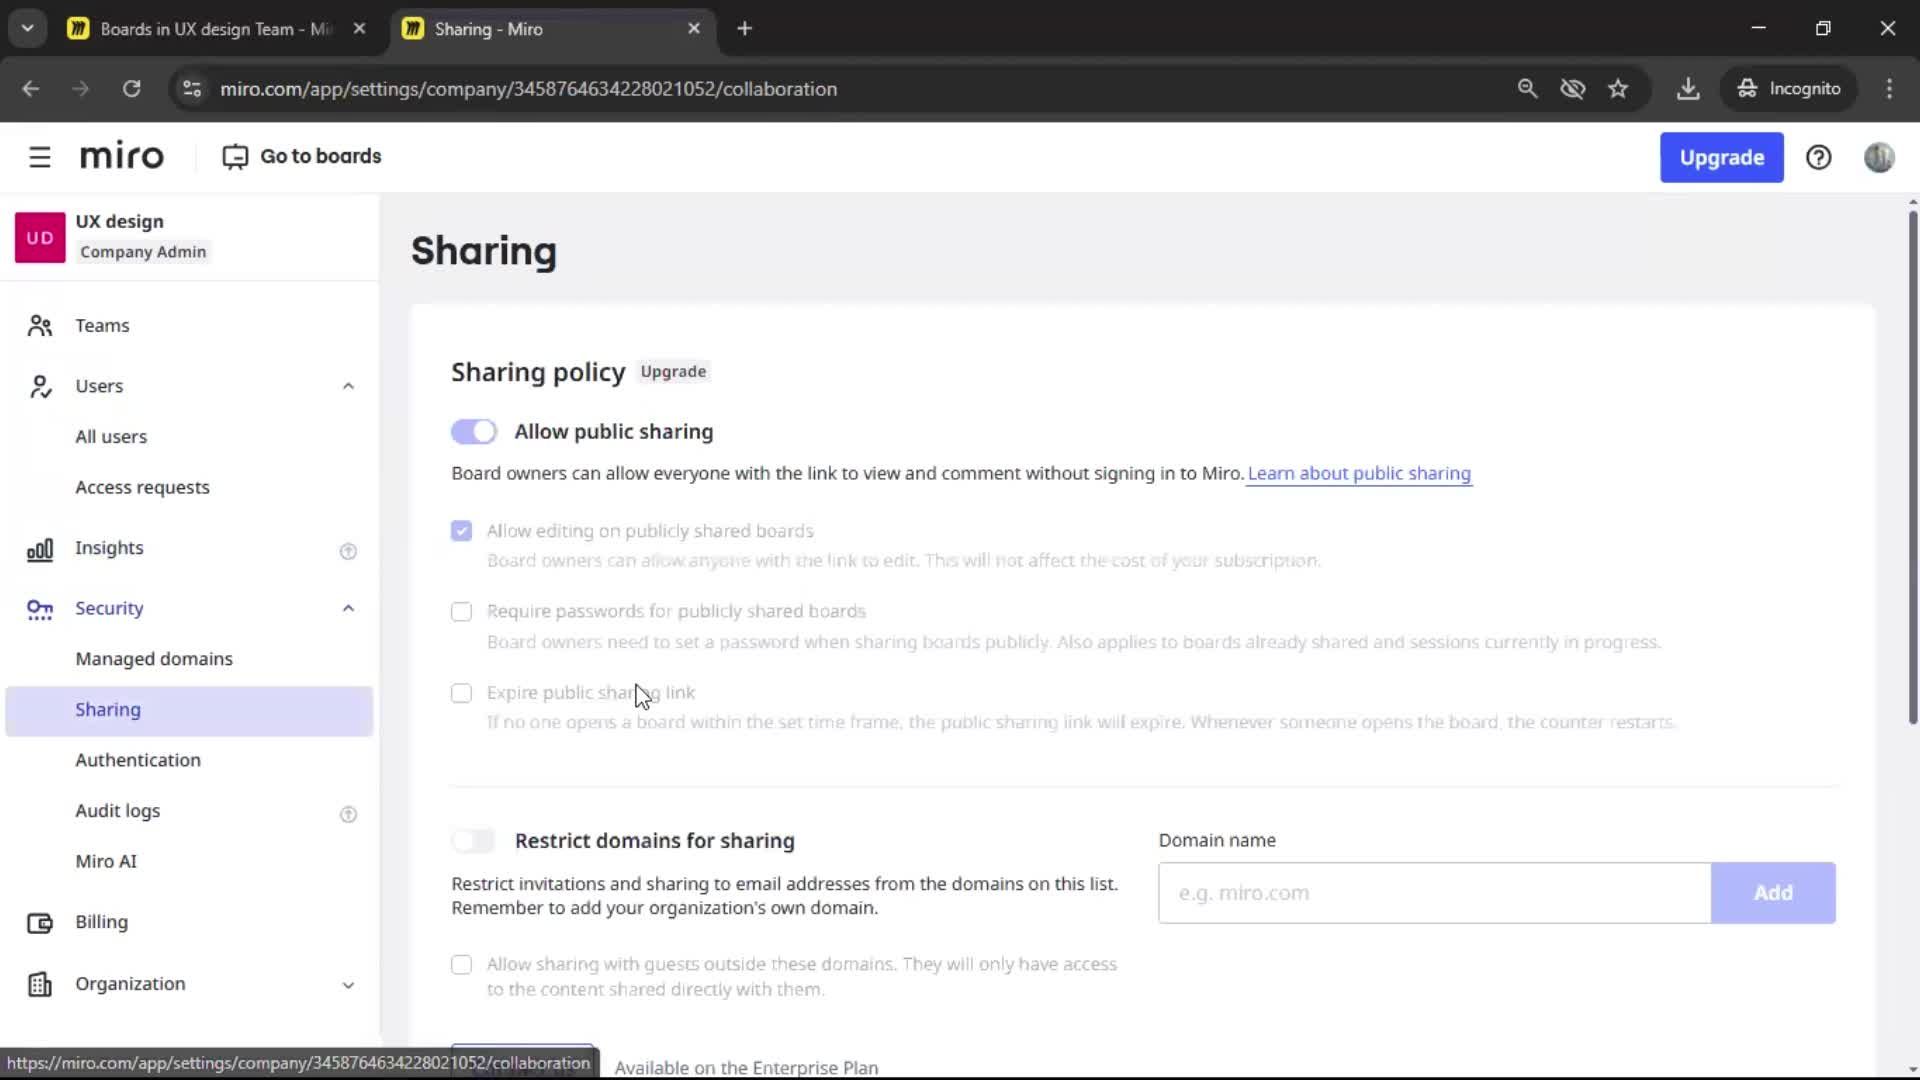Viewport: 1920px width, 1080px height.
Task: Open Learn about public sharing link
Action: click(1359, 474)
